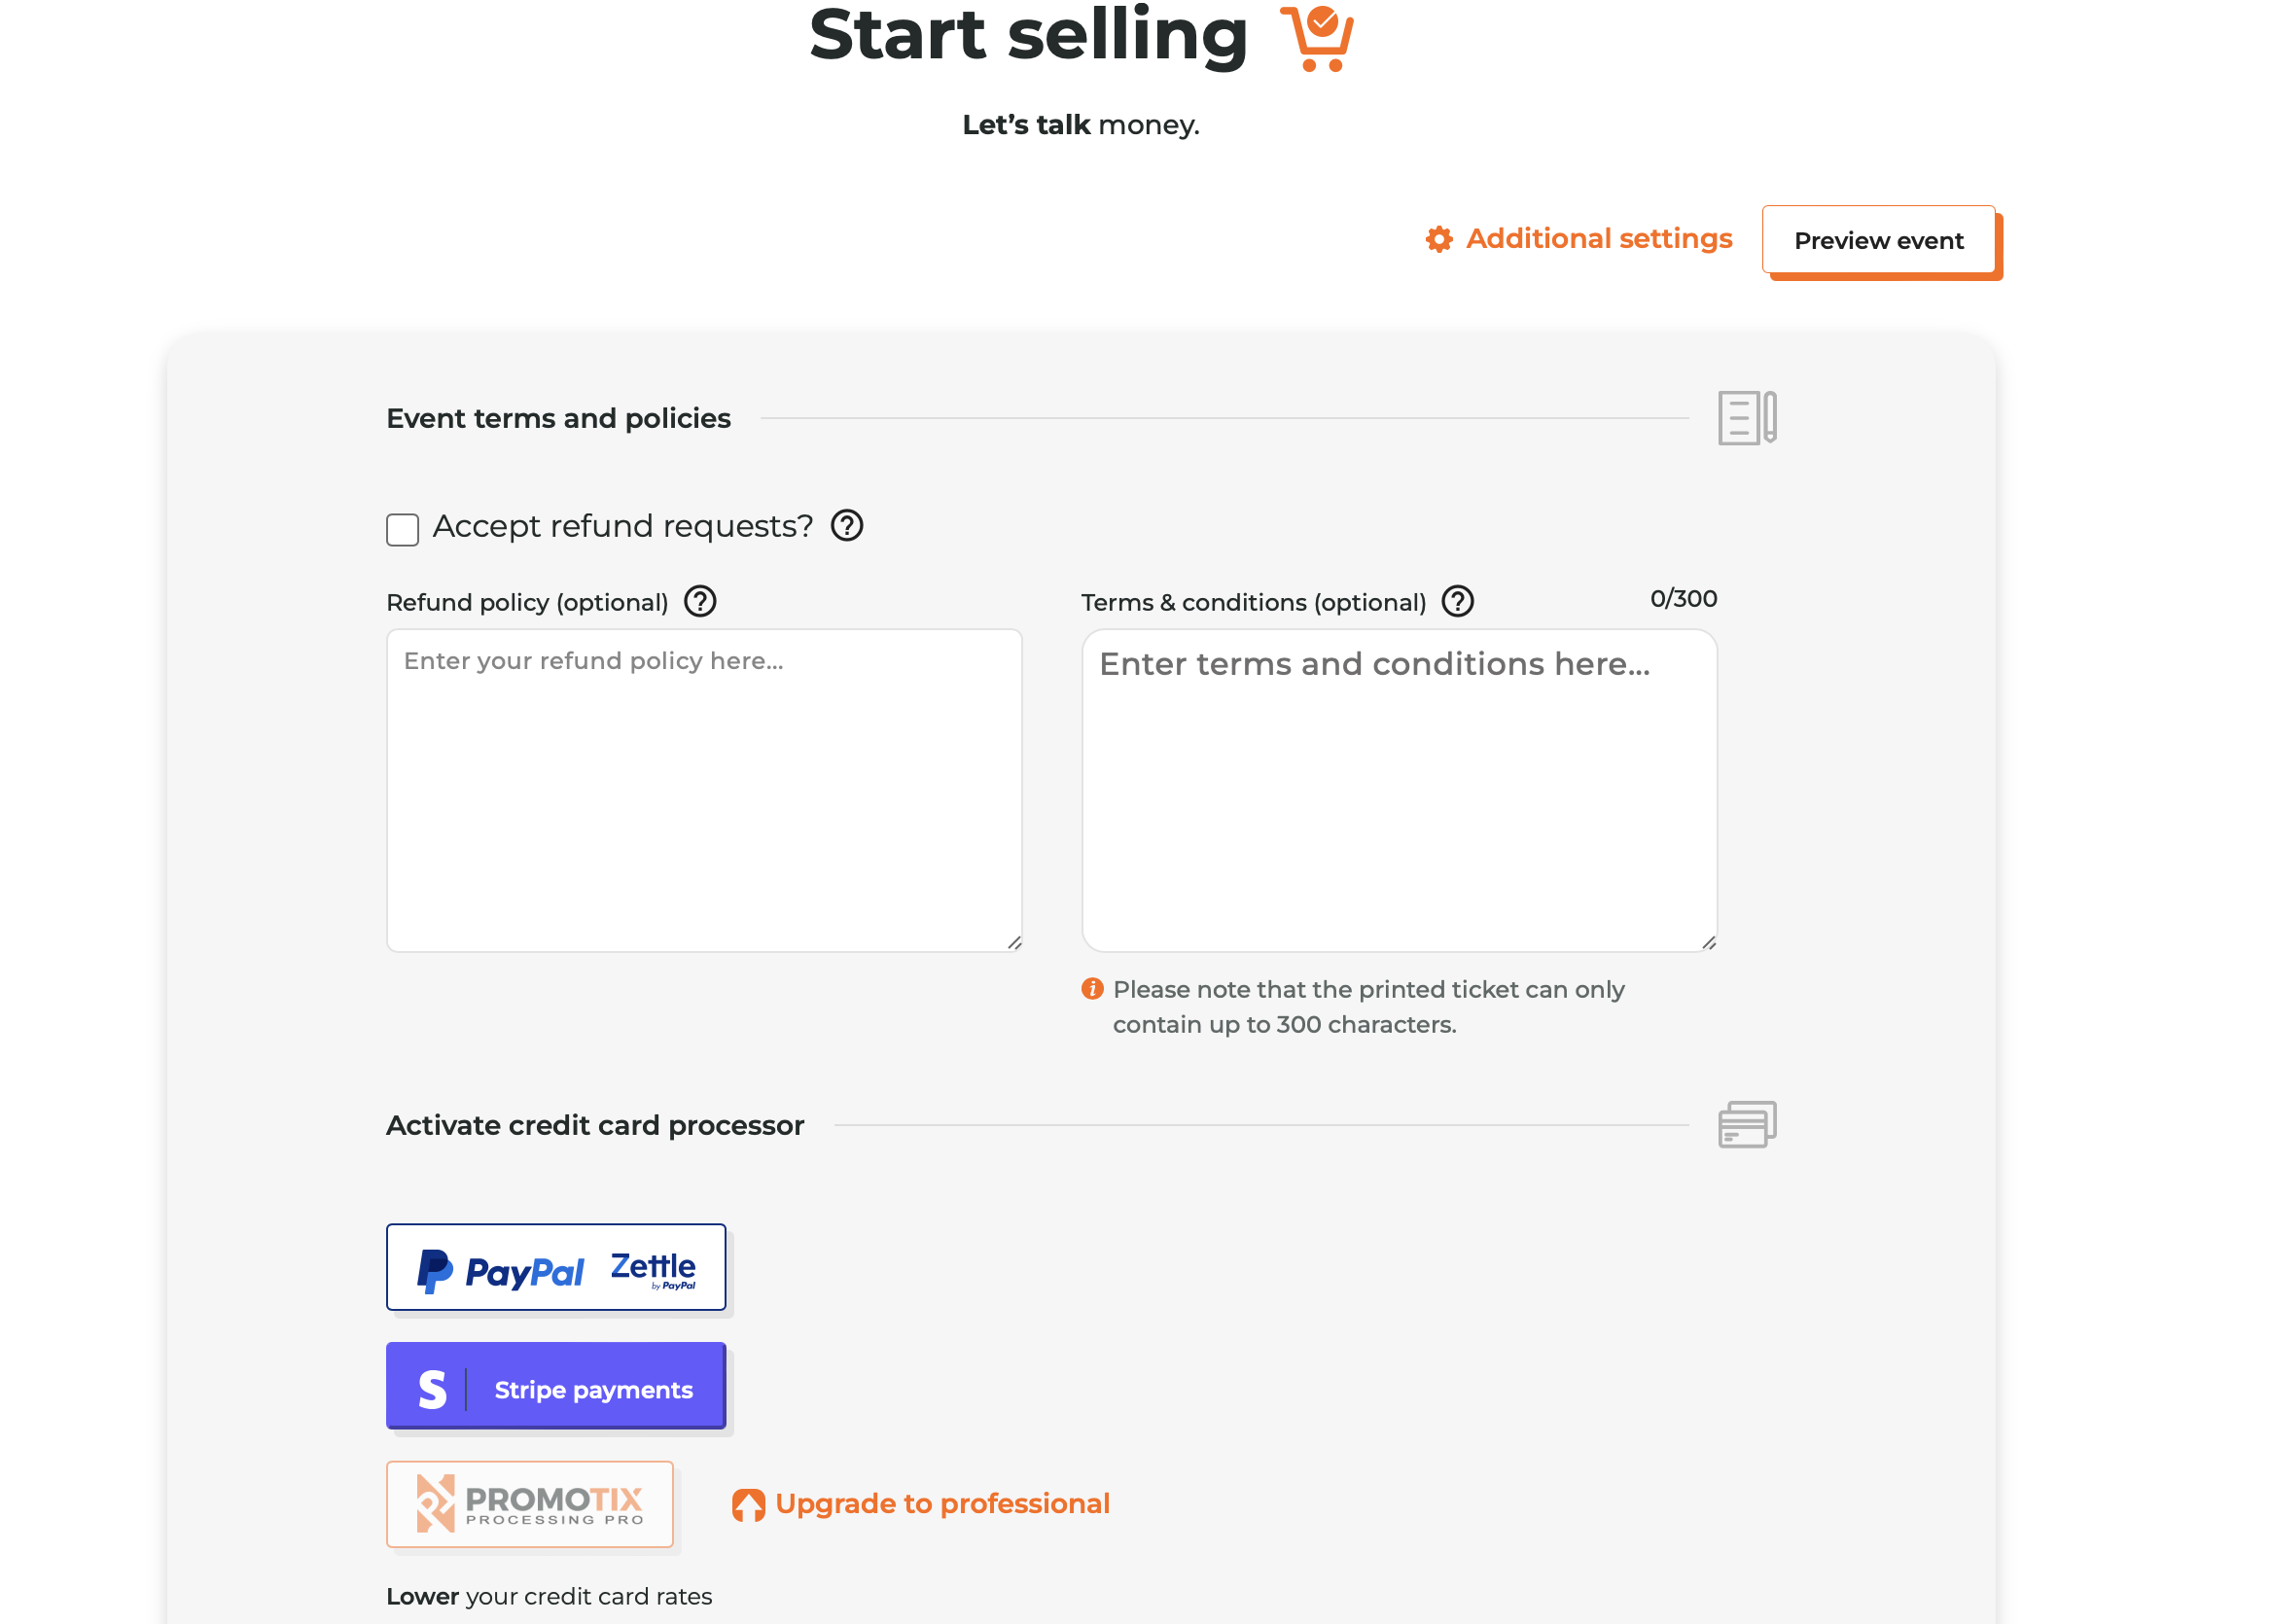The height and width of the screenshot is (1624, 2270).
Task: Click the Preview event button
Action: pos(1878,240)
